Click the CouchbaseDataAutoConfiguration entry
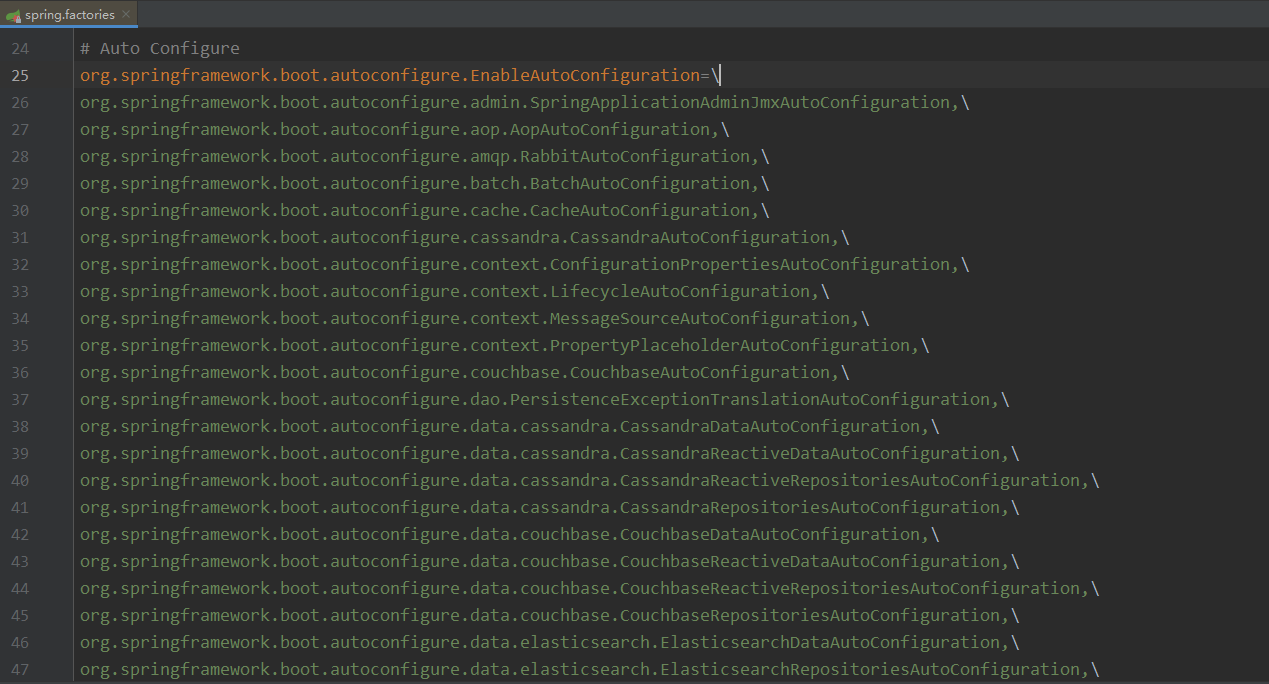The image size is (1269, 684). (x=770, y=535)
